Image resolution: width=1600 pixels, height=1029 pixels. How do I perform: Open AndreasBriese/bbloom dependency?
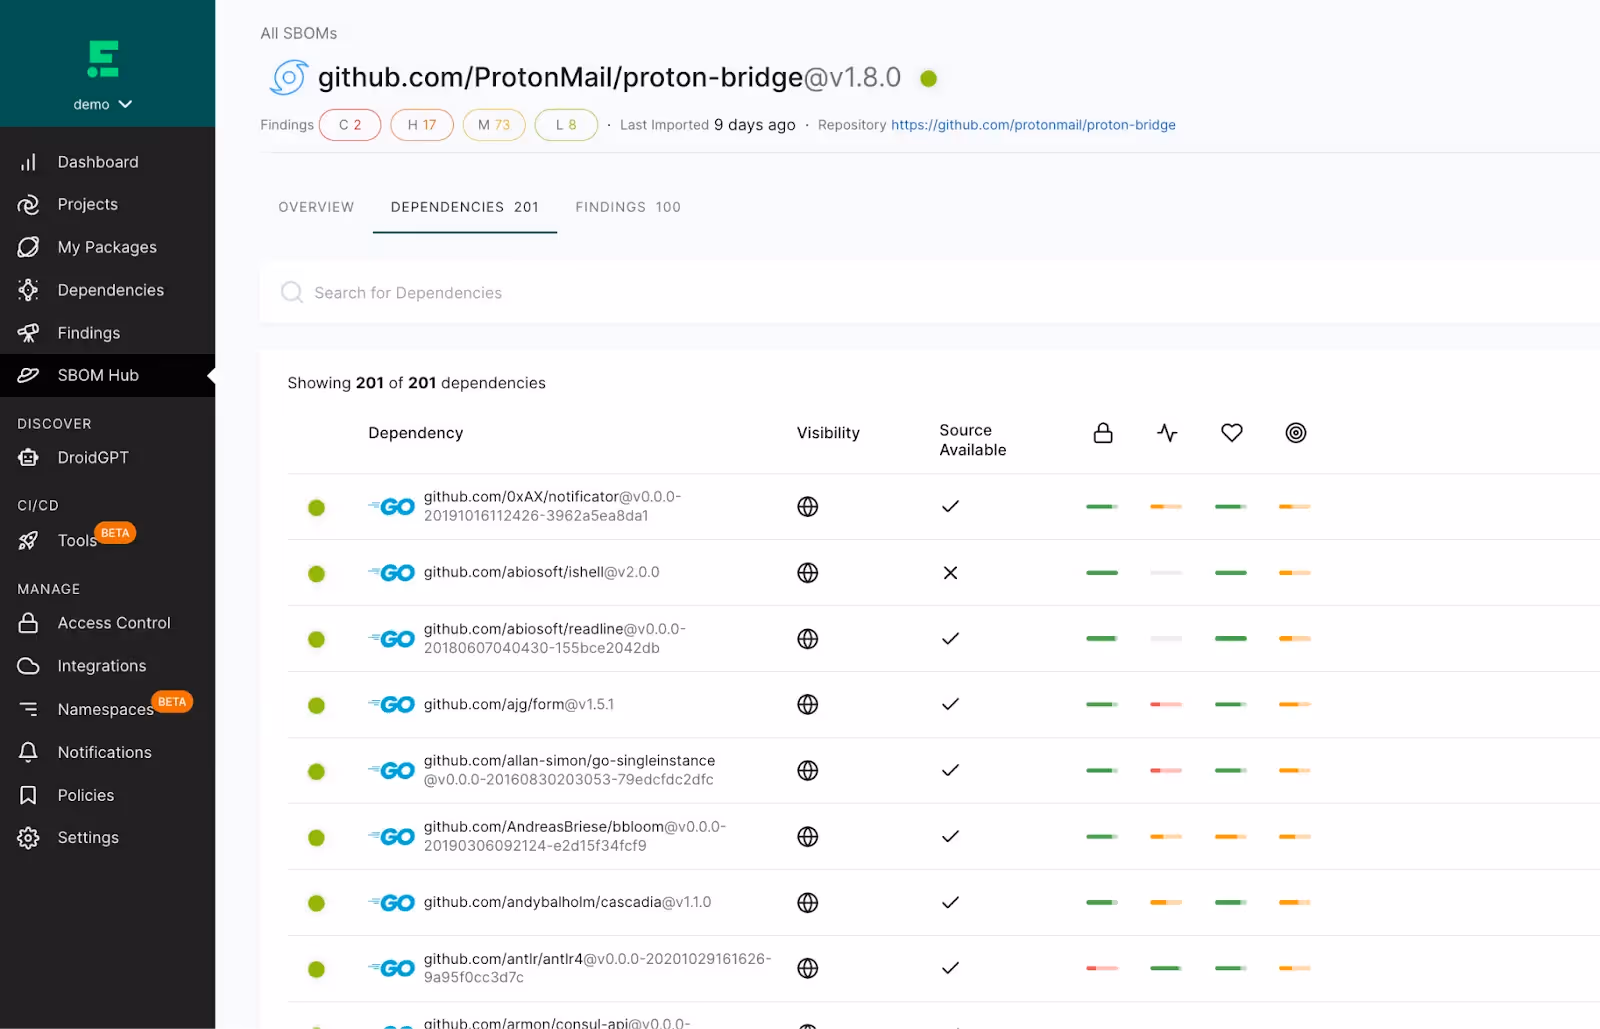click(575, 836)
